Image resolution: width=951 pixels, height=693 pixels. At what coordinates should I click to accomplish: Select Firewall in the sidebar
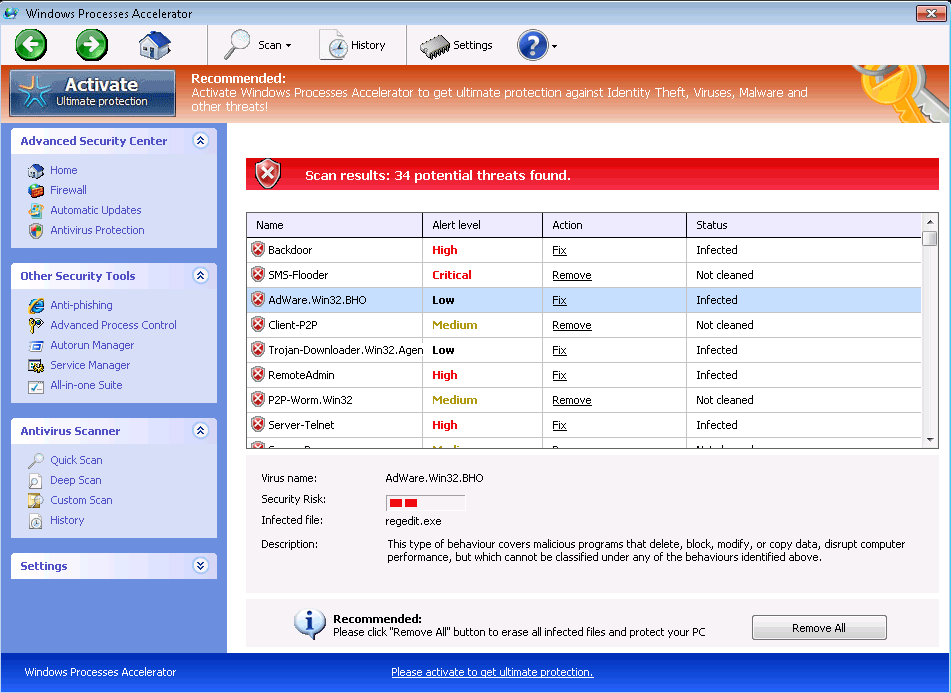click(68, 190)
